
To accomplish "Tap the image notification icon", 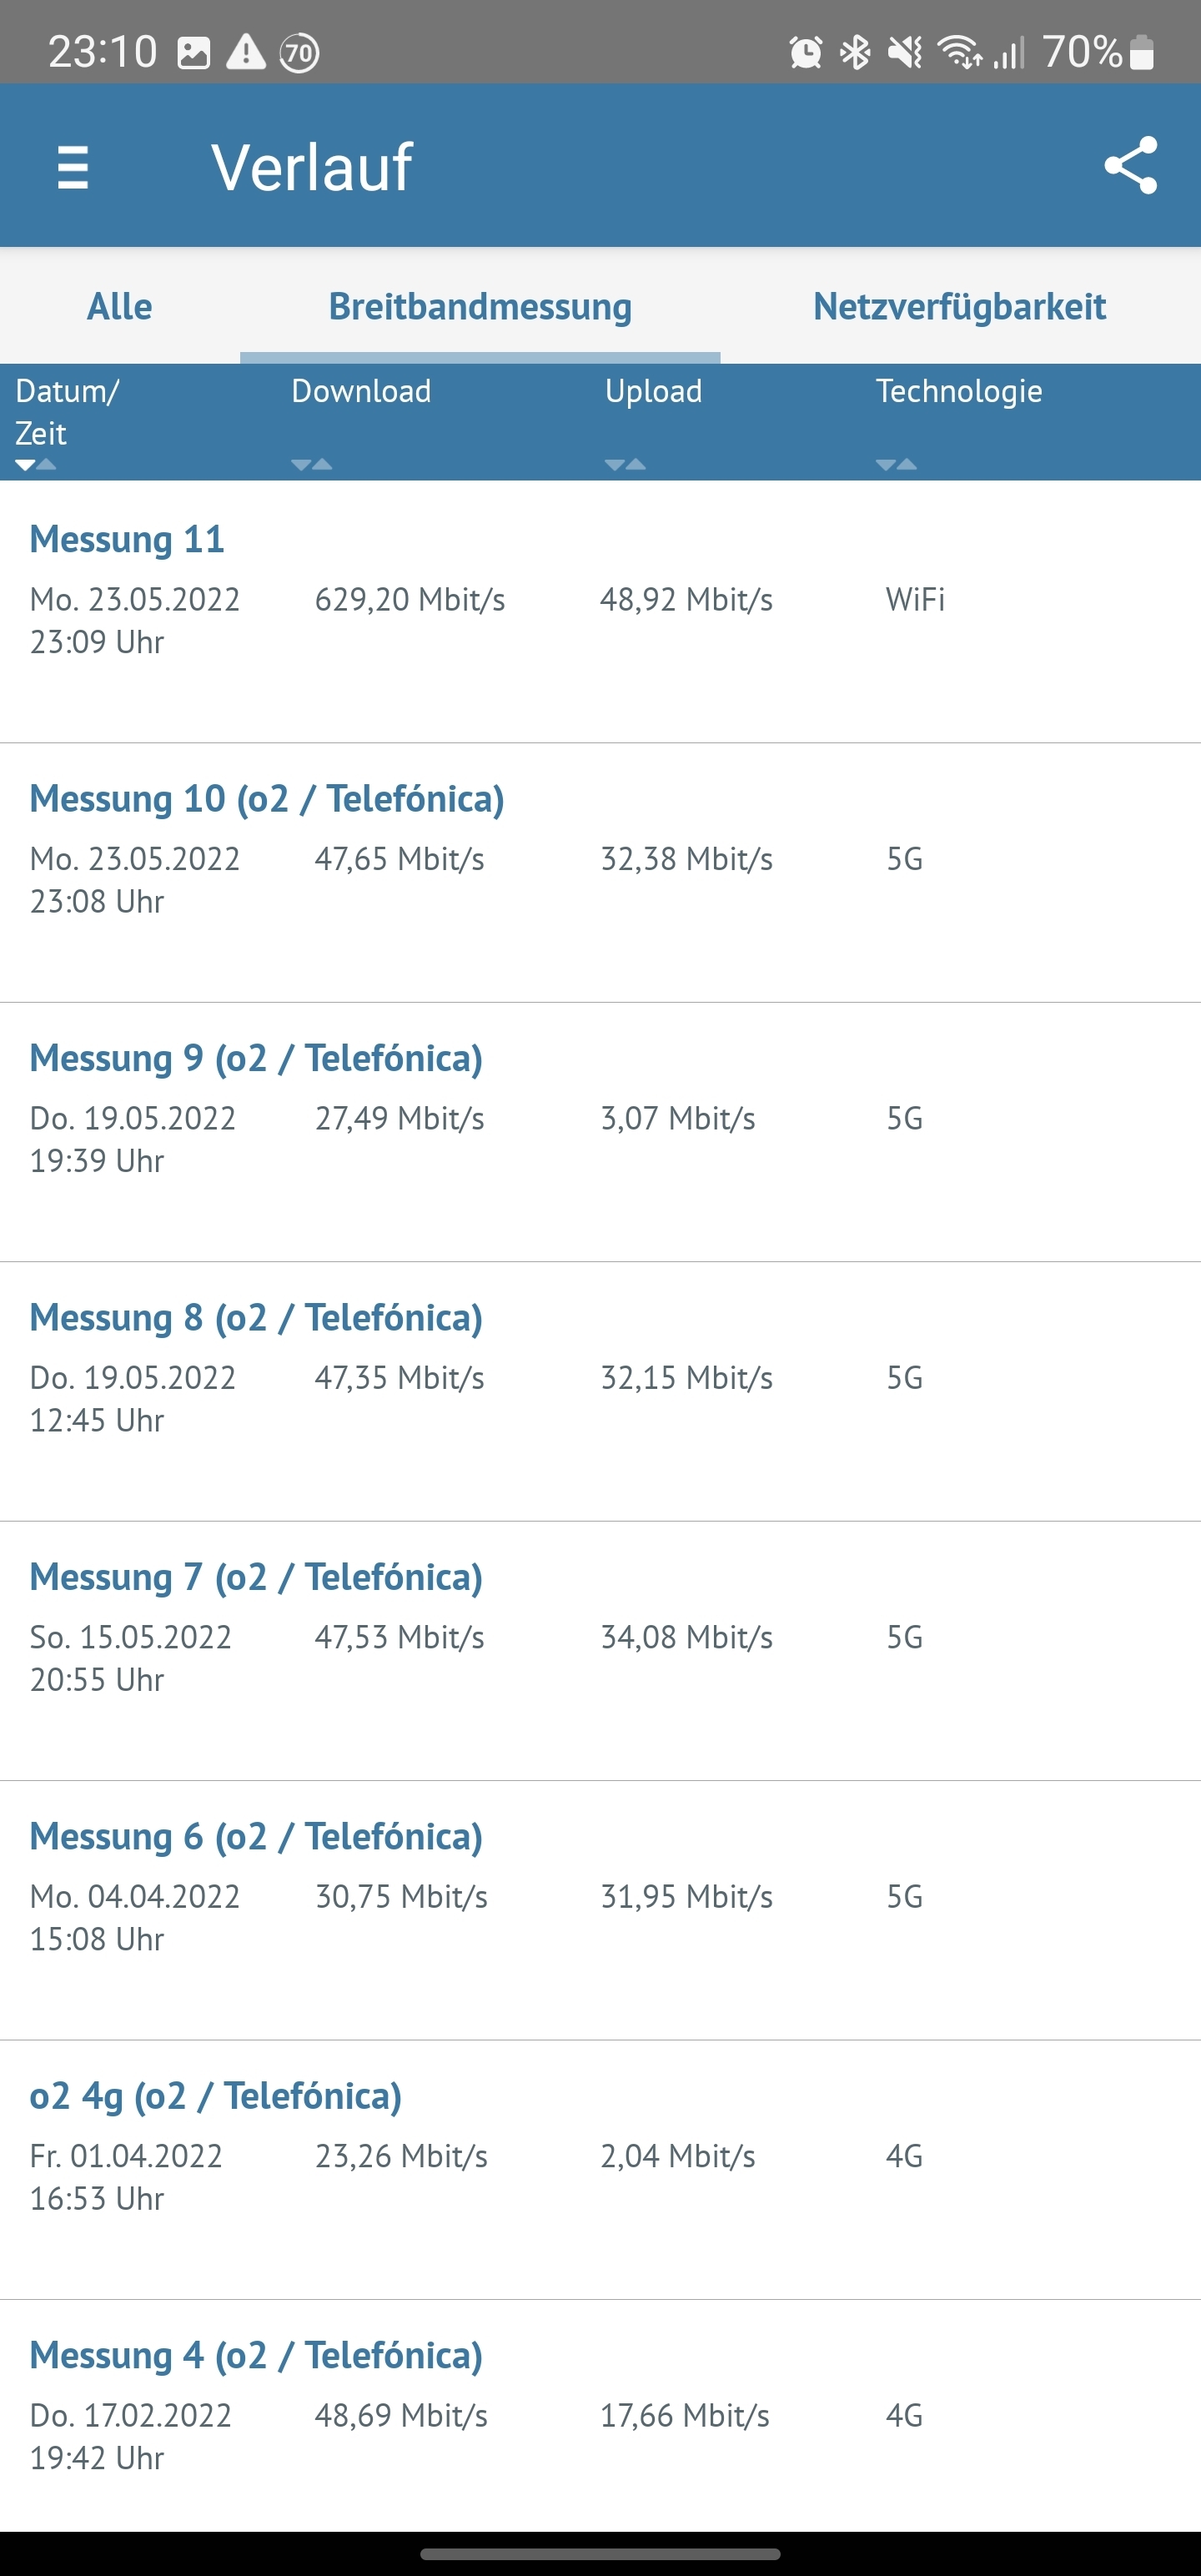I will (x=193, y=52).
